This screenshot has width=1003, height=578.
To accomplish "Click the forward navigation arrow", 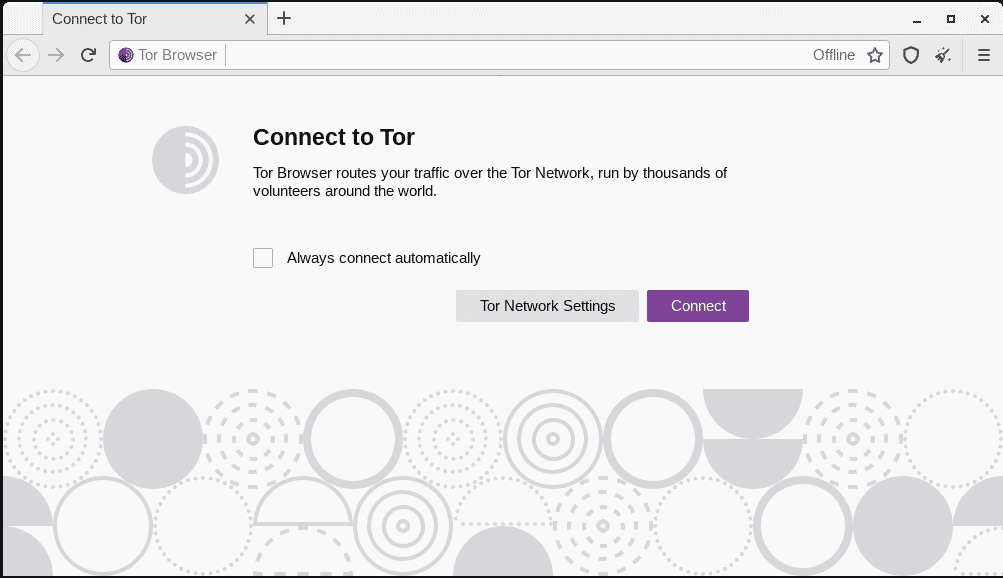I will [x=56, y=55].
